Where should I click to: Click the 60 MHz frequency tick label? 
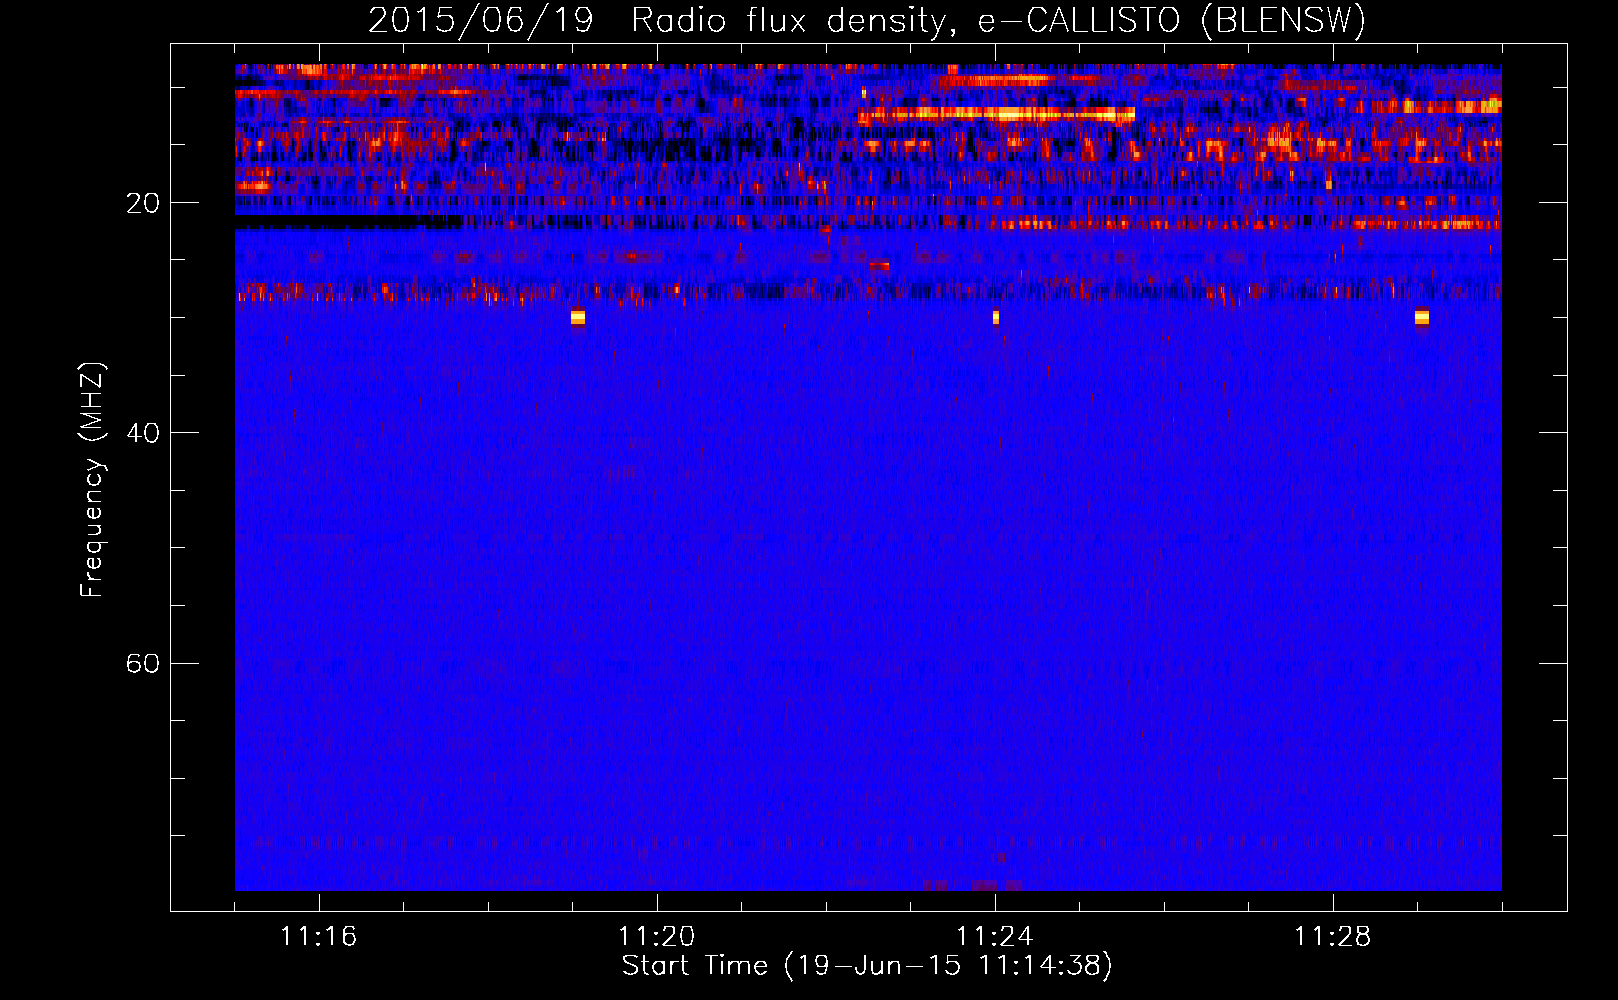tap(143, 663)
